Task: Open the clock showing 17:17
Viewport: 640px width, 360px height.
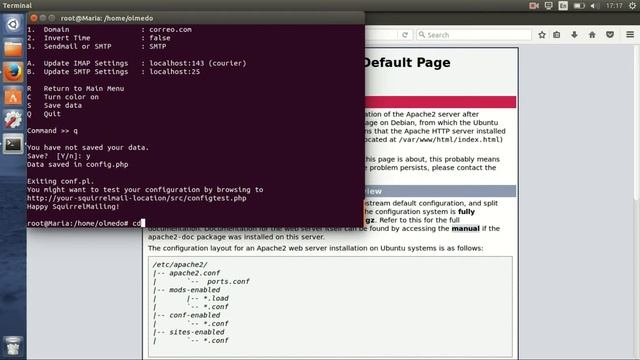Action: point(614,6)
